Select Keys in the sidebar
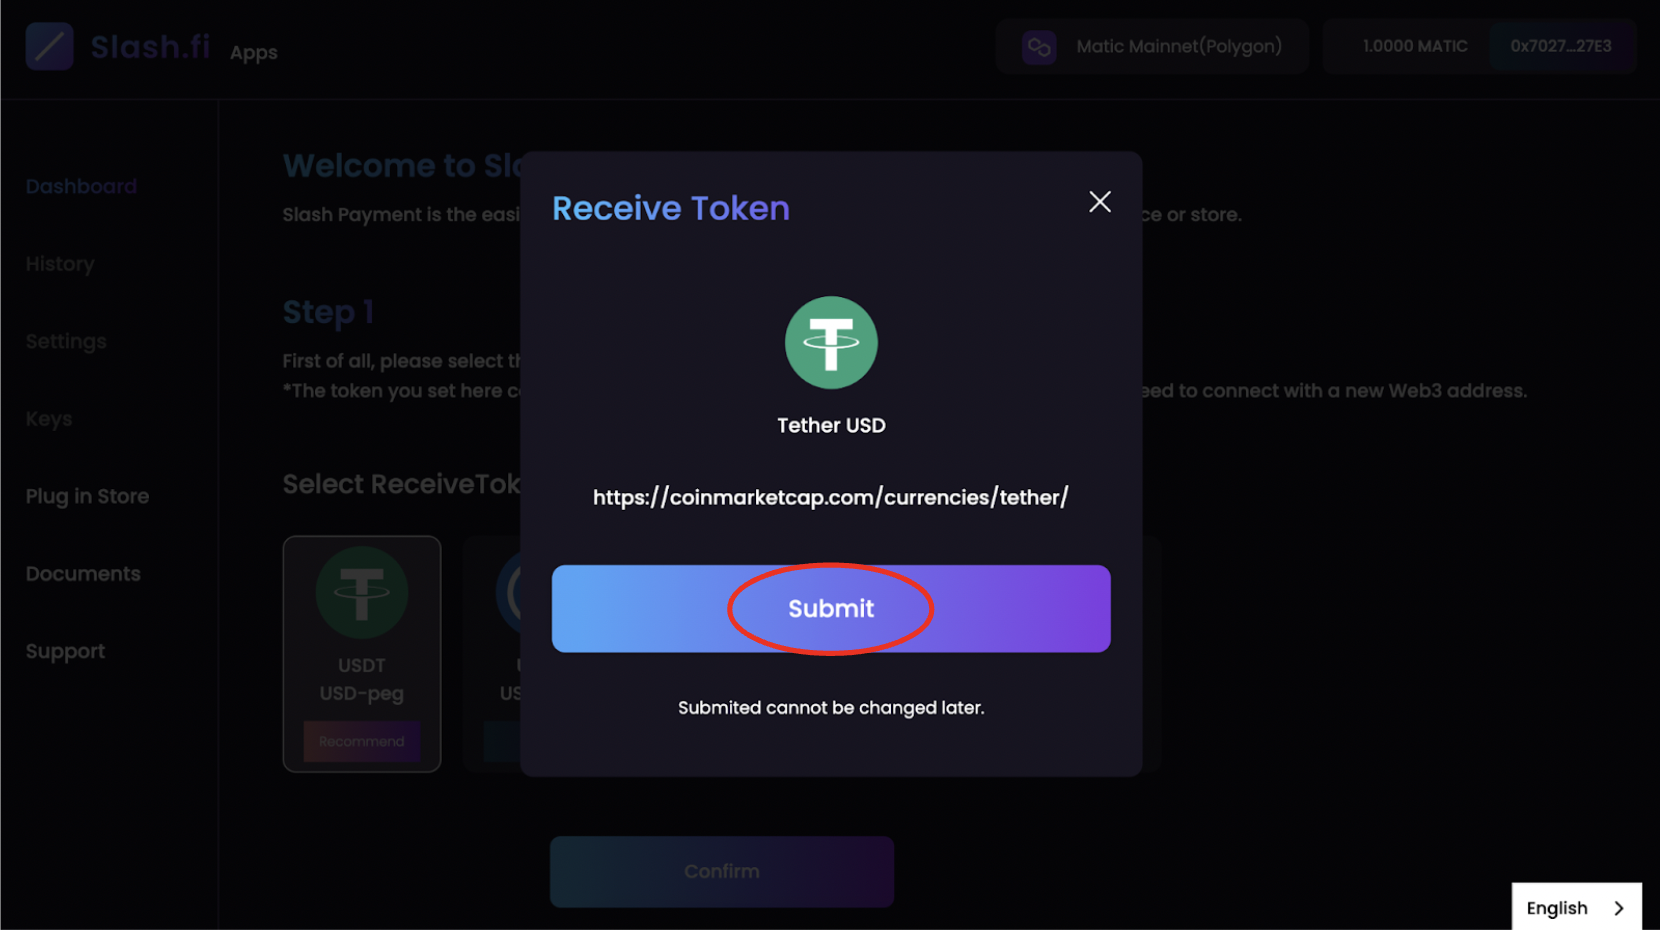Screen dimensions: 1660x930 49,419
